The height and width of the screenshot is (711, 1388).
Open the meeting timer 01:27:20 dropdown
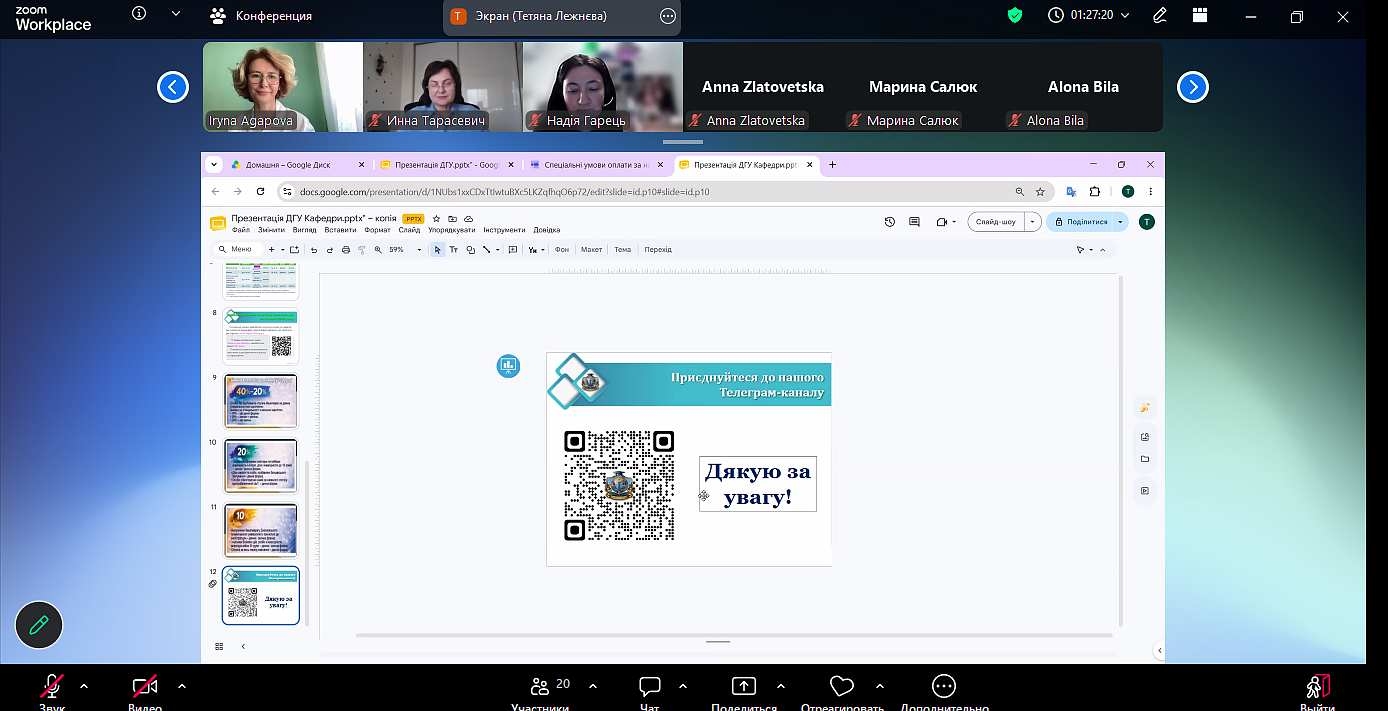pyautogui.click(x=1090, y=15)
